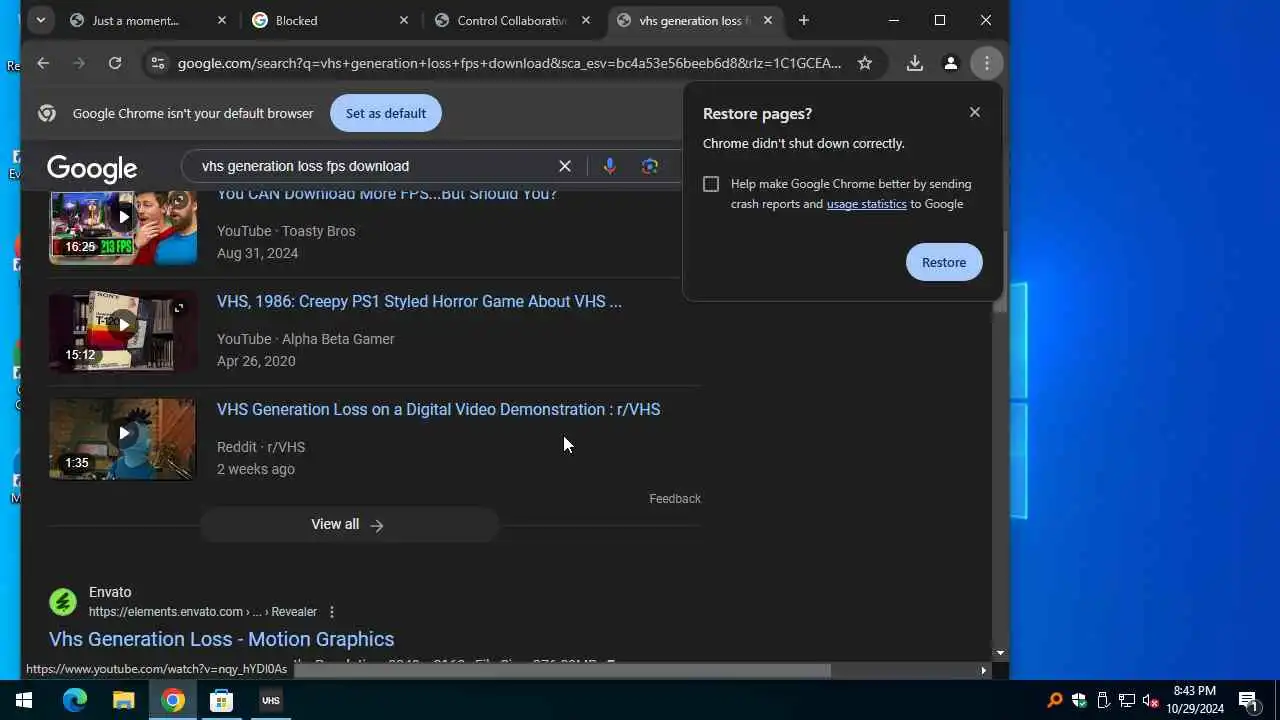The width and height of the screenshot is (1280, 720).
Task: Reload the current page
Action: point(115,63)
